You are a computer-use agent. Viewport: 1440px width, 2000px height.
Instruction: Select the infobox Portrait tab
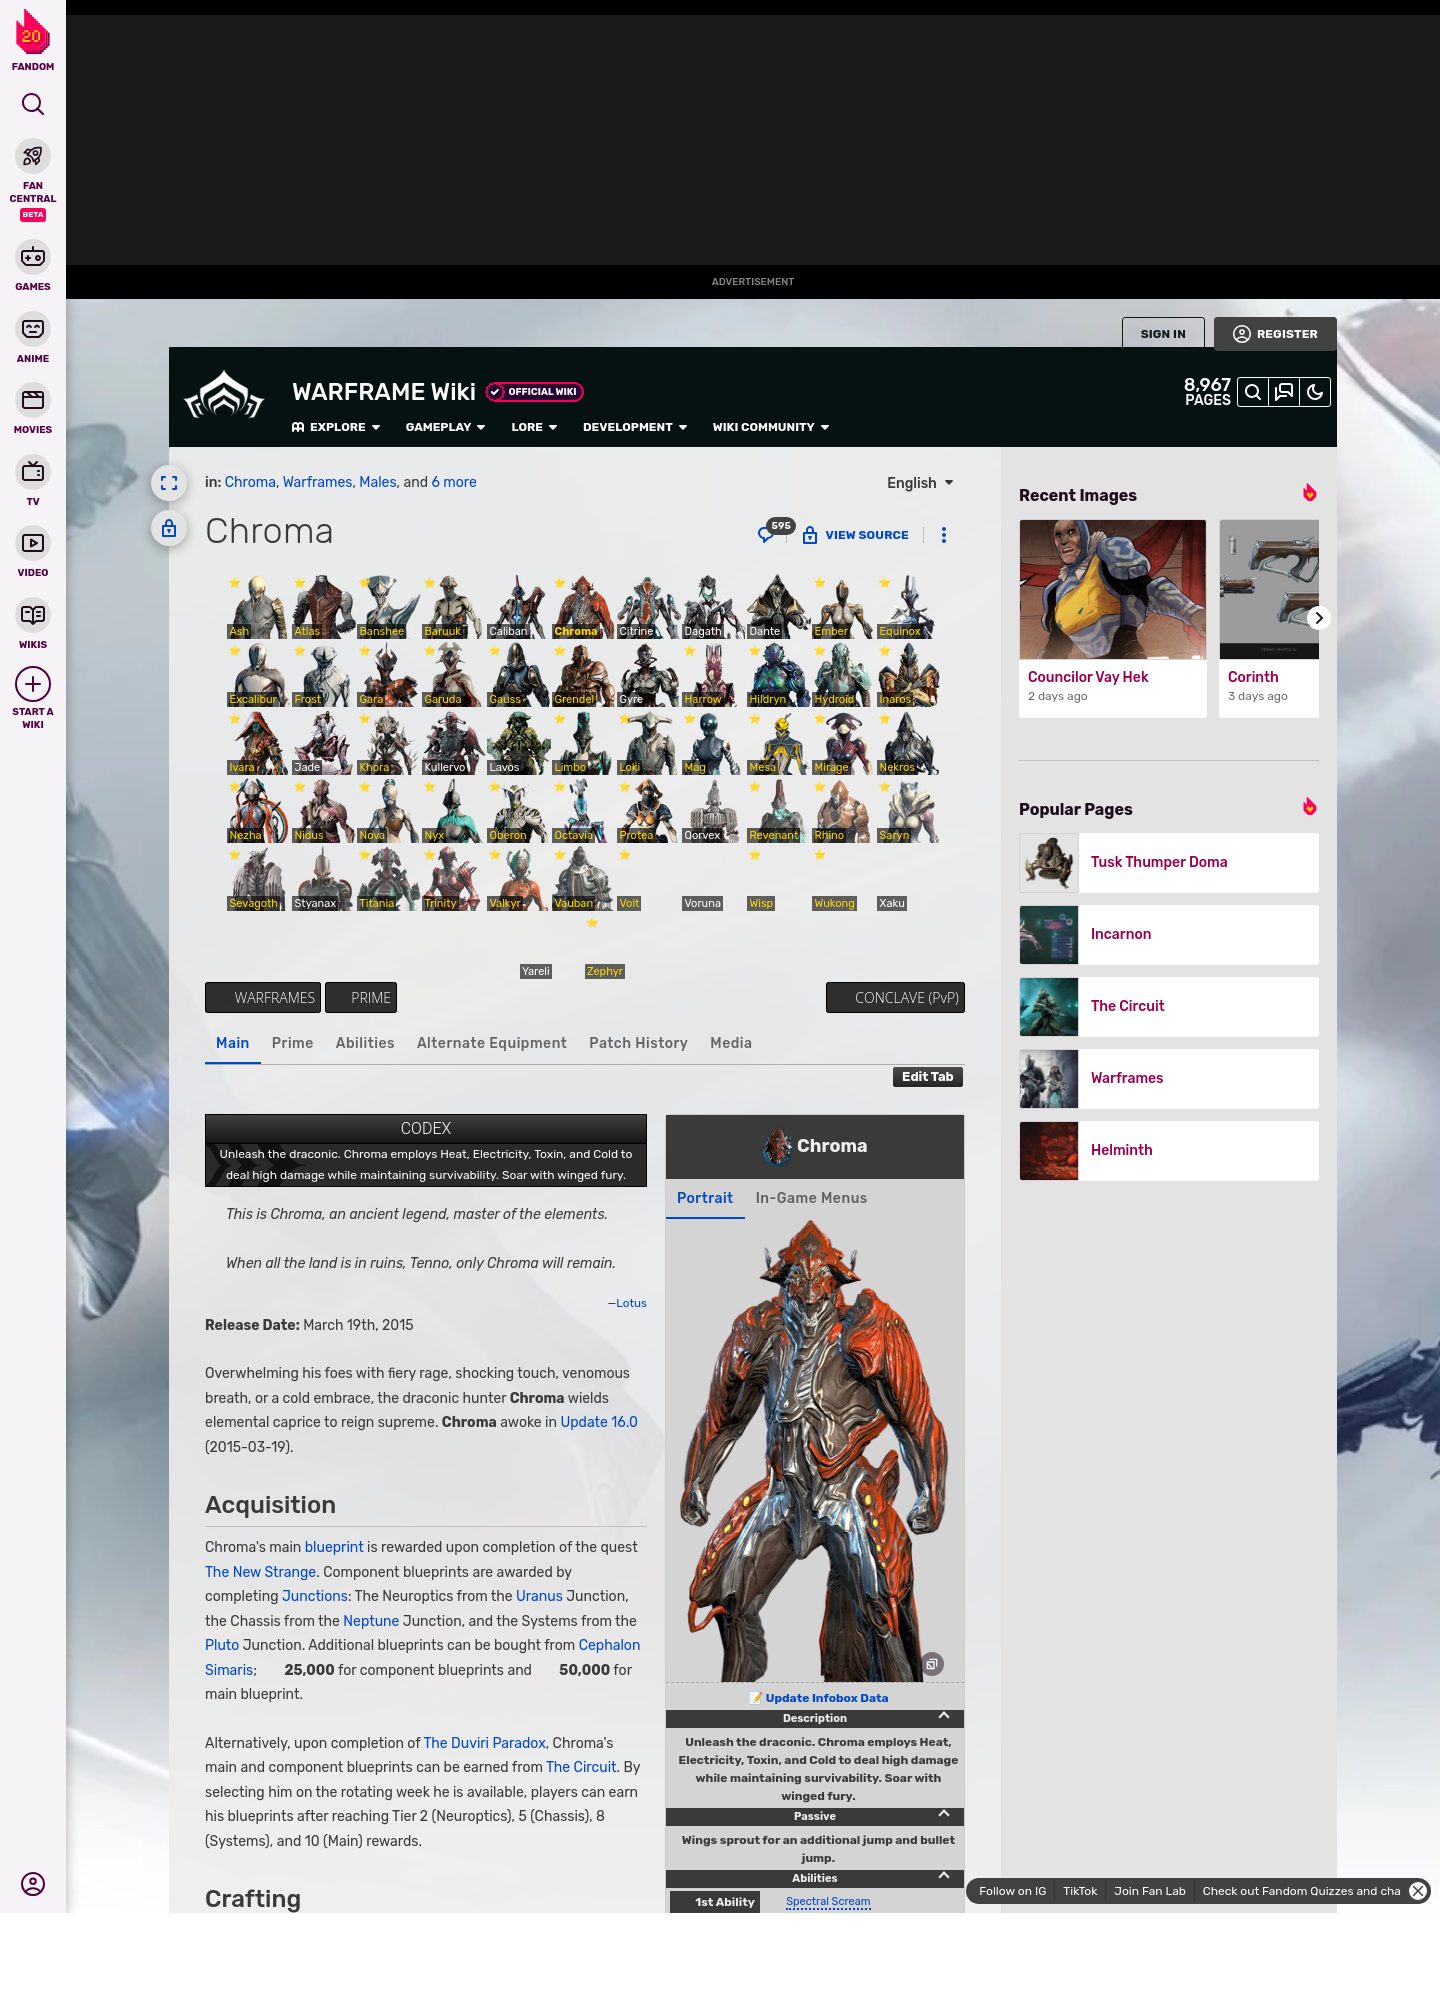point(705,1198)
